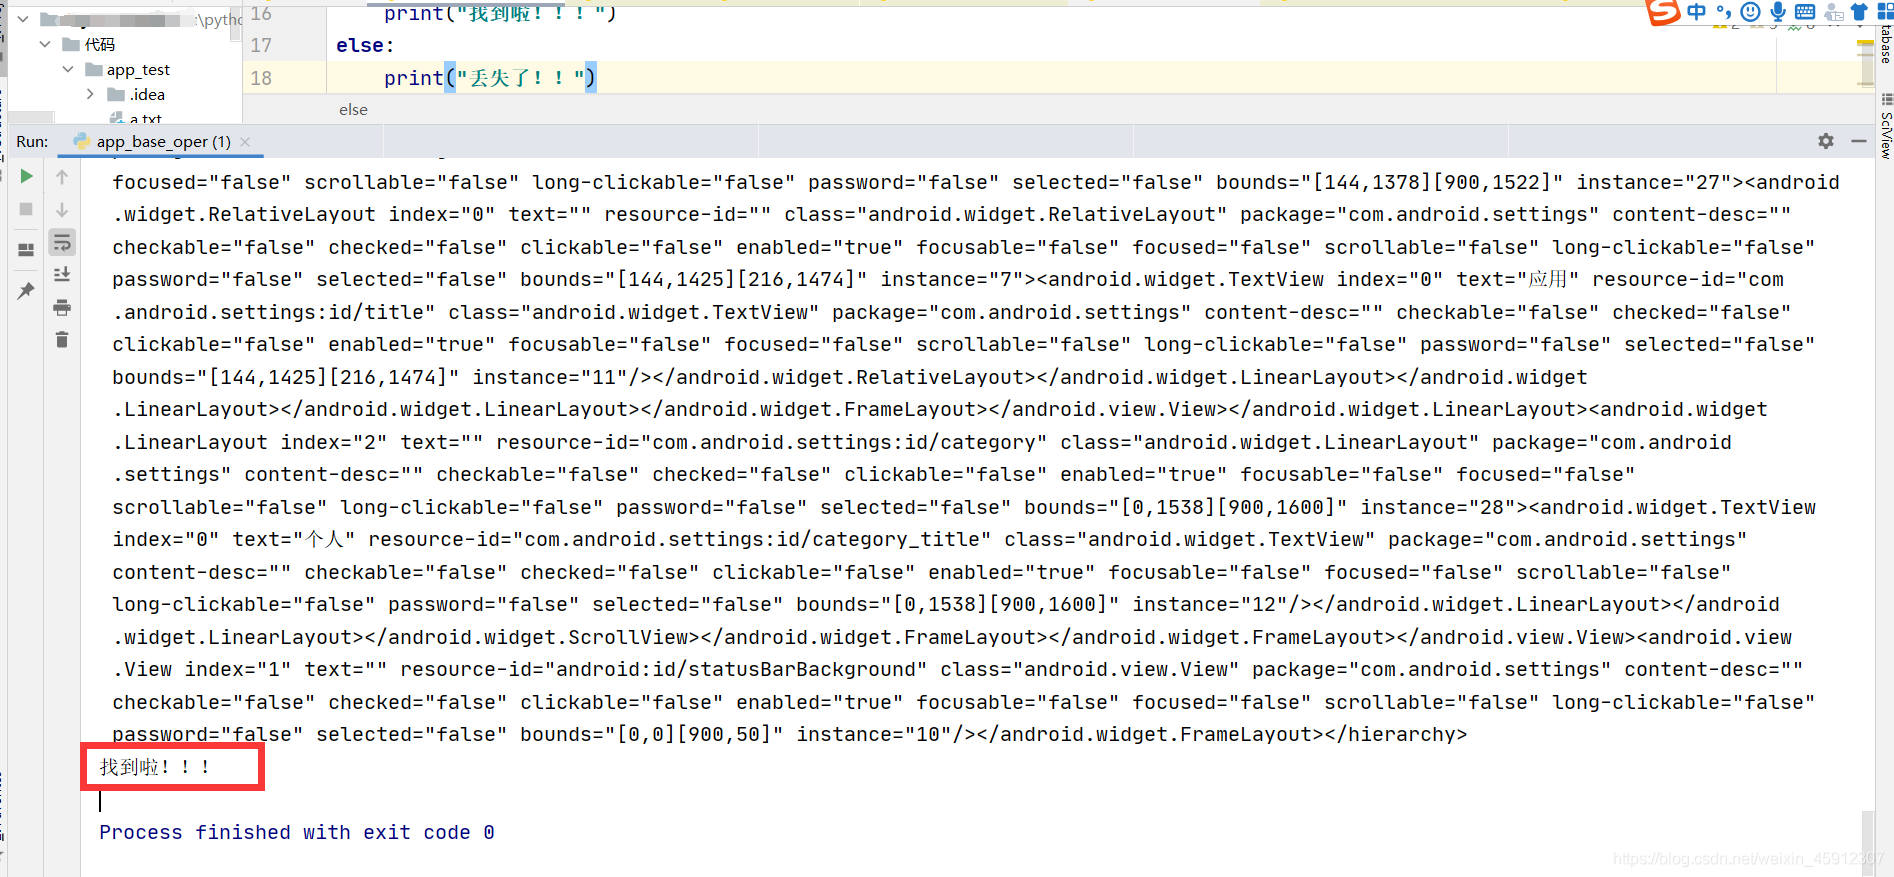The height and width of the screenshot is (877, 1894).
Task: Toggle Soft-Wrap in the Run console
Action: (62, 242)
